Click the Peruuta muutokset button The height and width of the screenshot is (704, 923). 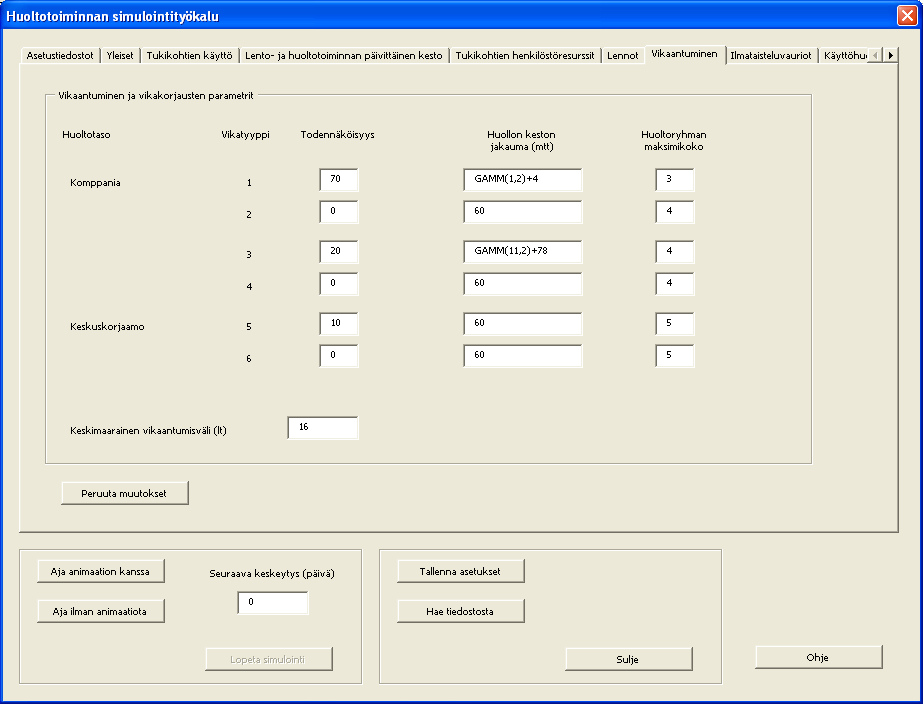tap(125, 493)
